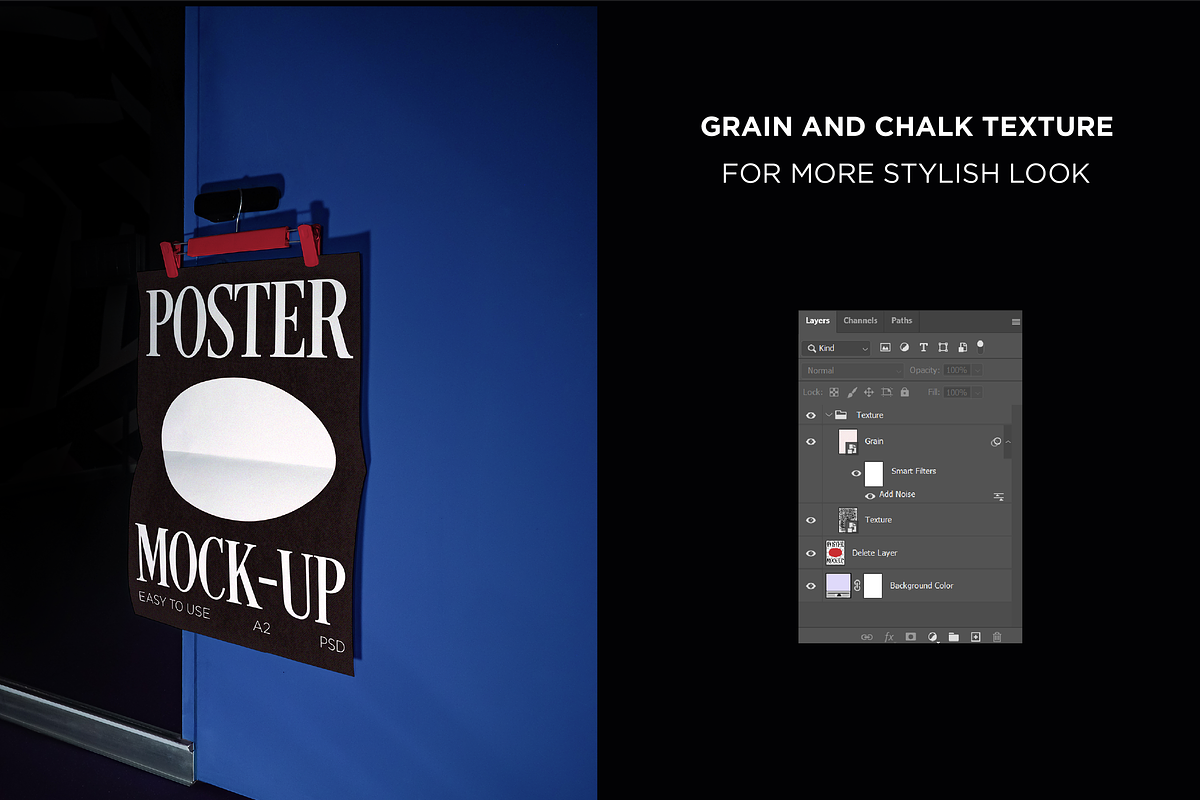Screen dimensions: 1200x800
Task: Click the lock all padlock icon
Action: [x=905, y=393]
